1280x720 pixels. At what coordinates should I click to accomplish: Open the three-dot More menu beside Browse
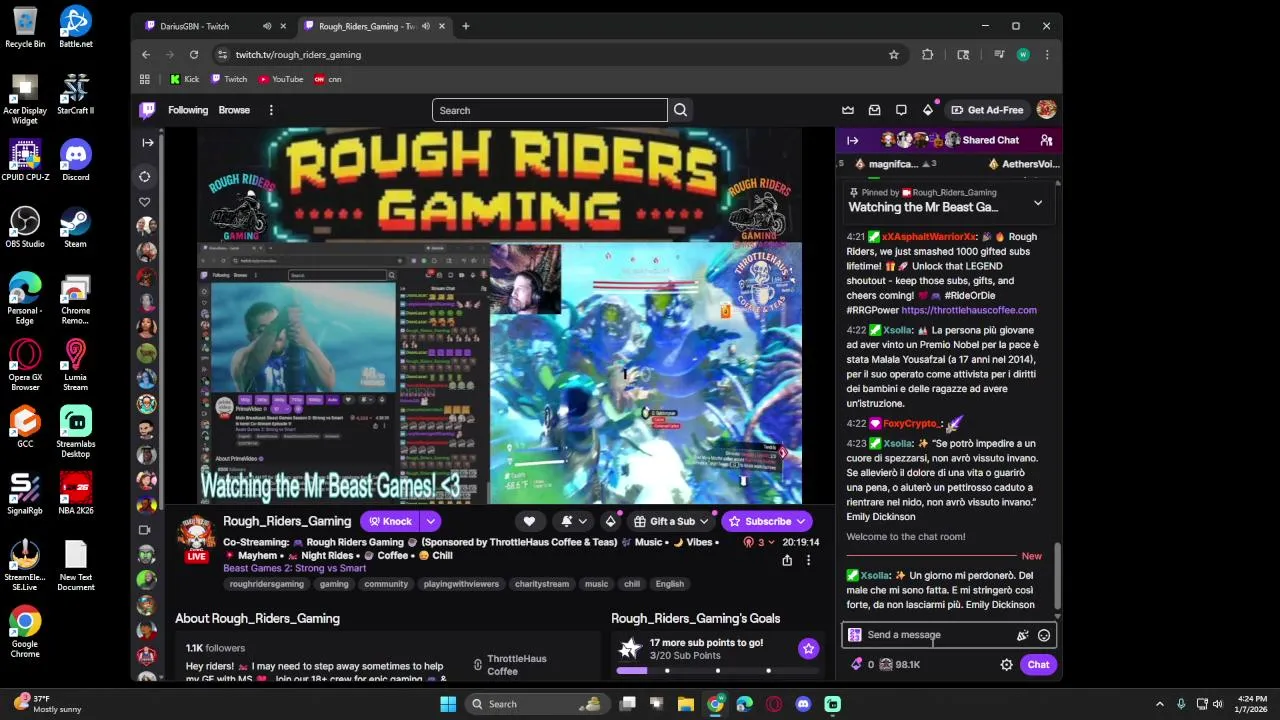tap(271, 110)
